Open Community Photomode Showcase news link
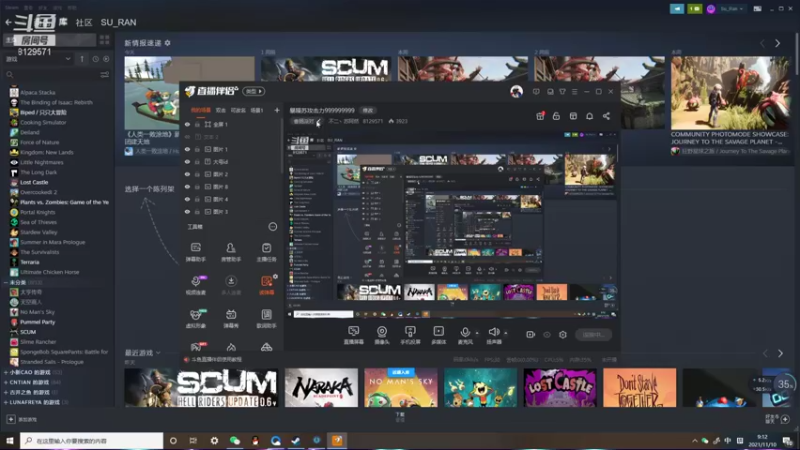 [729, 138]
